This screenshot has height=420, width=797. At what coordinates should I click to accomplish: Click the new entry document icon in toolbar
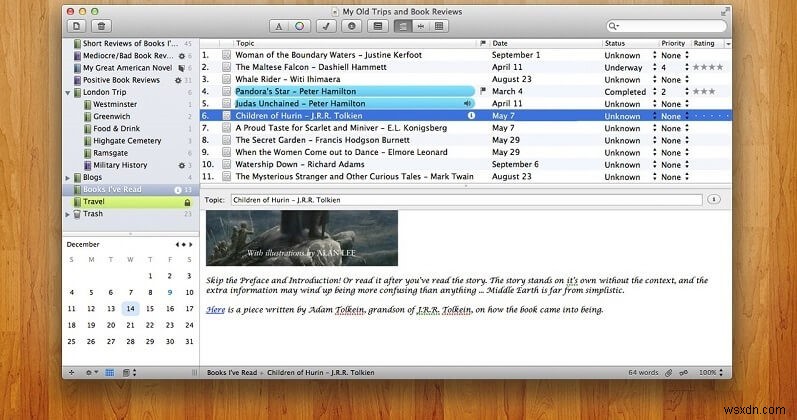(x=77, y=25)
